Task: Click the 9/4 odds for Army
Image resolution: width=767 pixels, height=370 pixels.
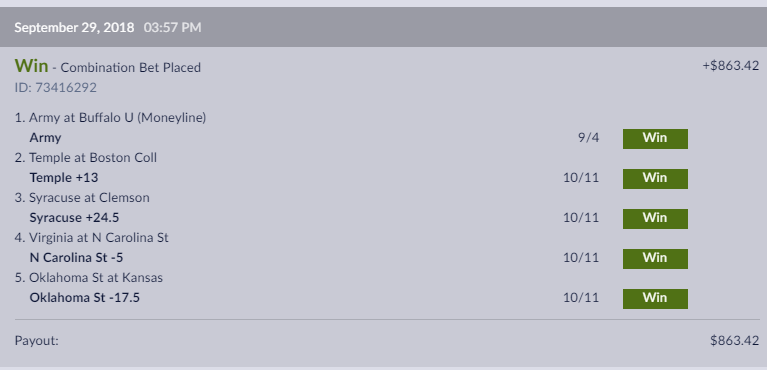Action: click(x=588, y=138)
